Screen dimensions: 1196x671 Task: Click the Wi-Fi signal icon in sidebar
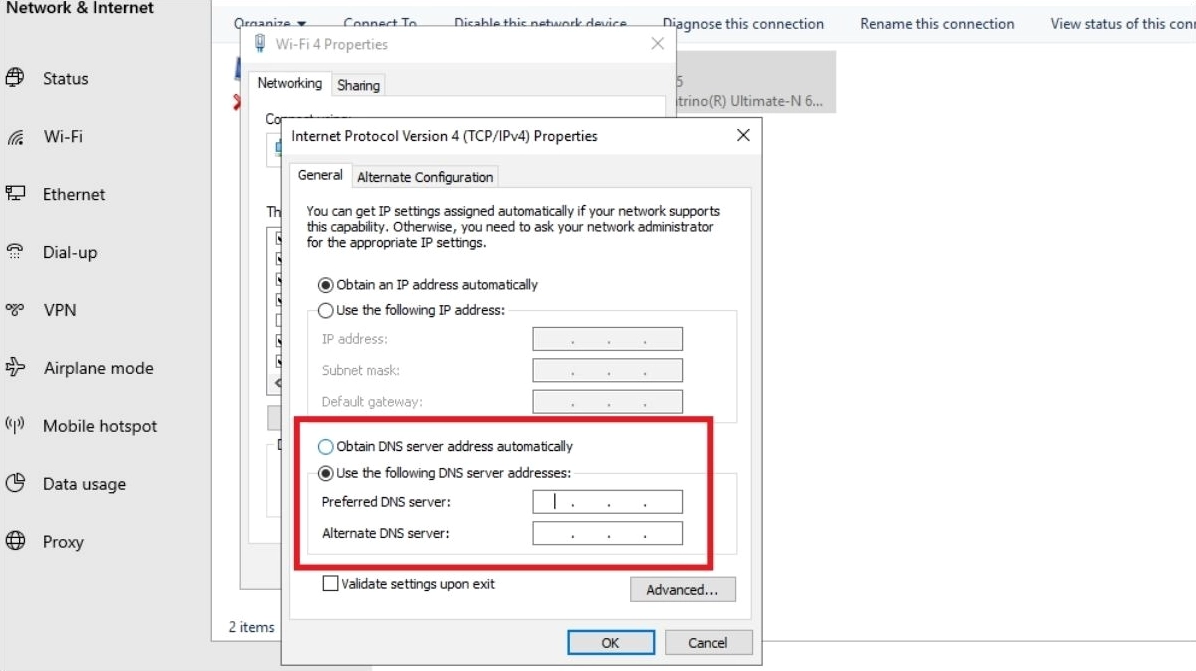[15, 137]
